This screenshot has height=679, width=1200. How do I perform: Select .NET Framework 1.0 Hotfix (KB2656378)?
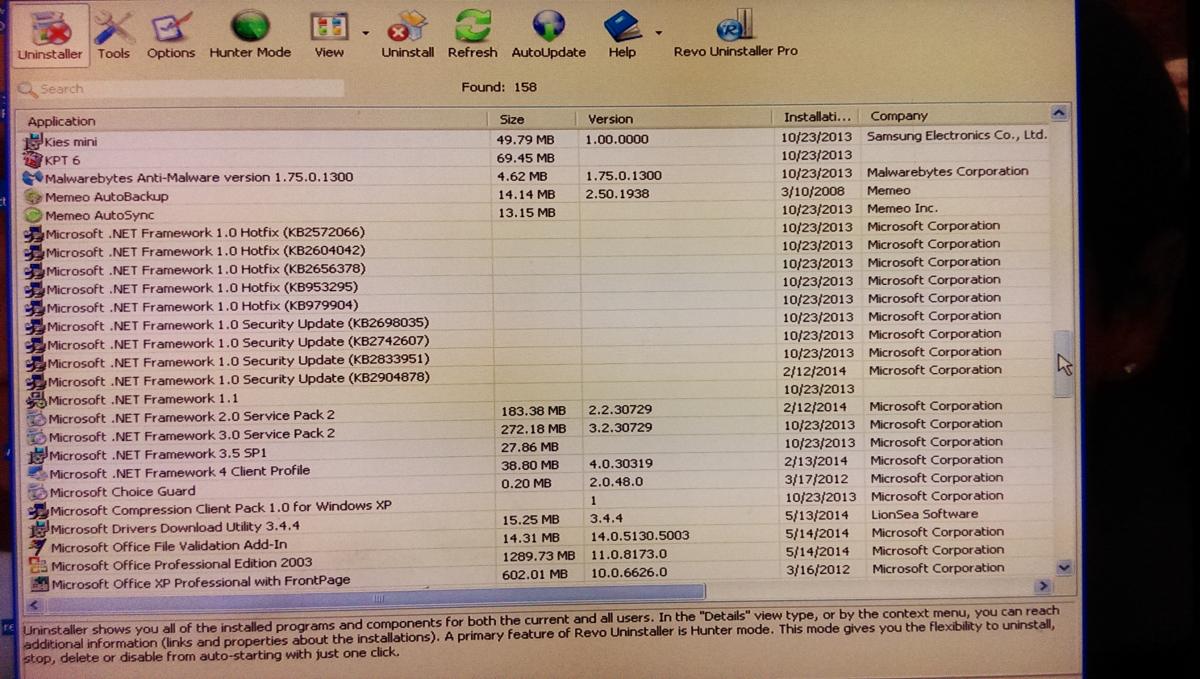click(205, 270)
